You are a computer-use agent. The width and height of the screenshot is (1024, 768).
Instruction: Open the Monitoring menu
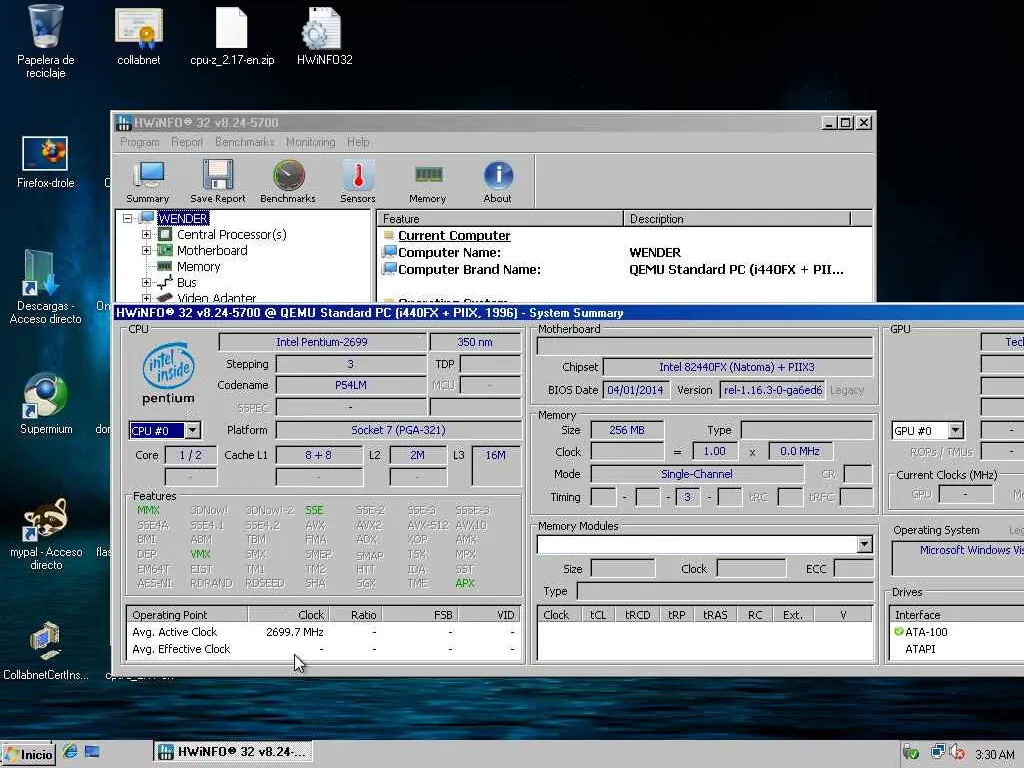(x=310, y=142)
